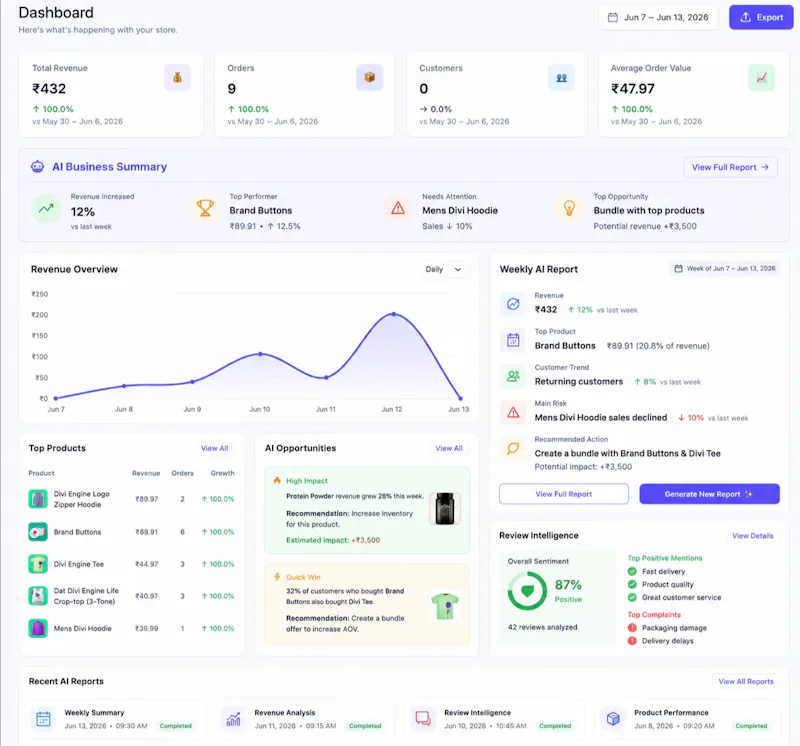Click the '42 reviews analyzed' text
Screen dimensions: 800x746
point(542,627)
